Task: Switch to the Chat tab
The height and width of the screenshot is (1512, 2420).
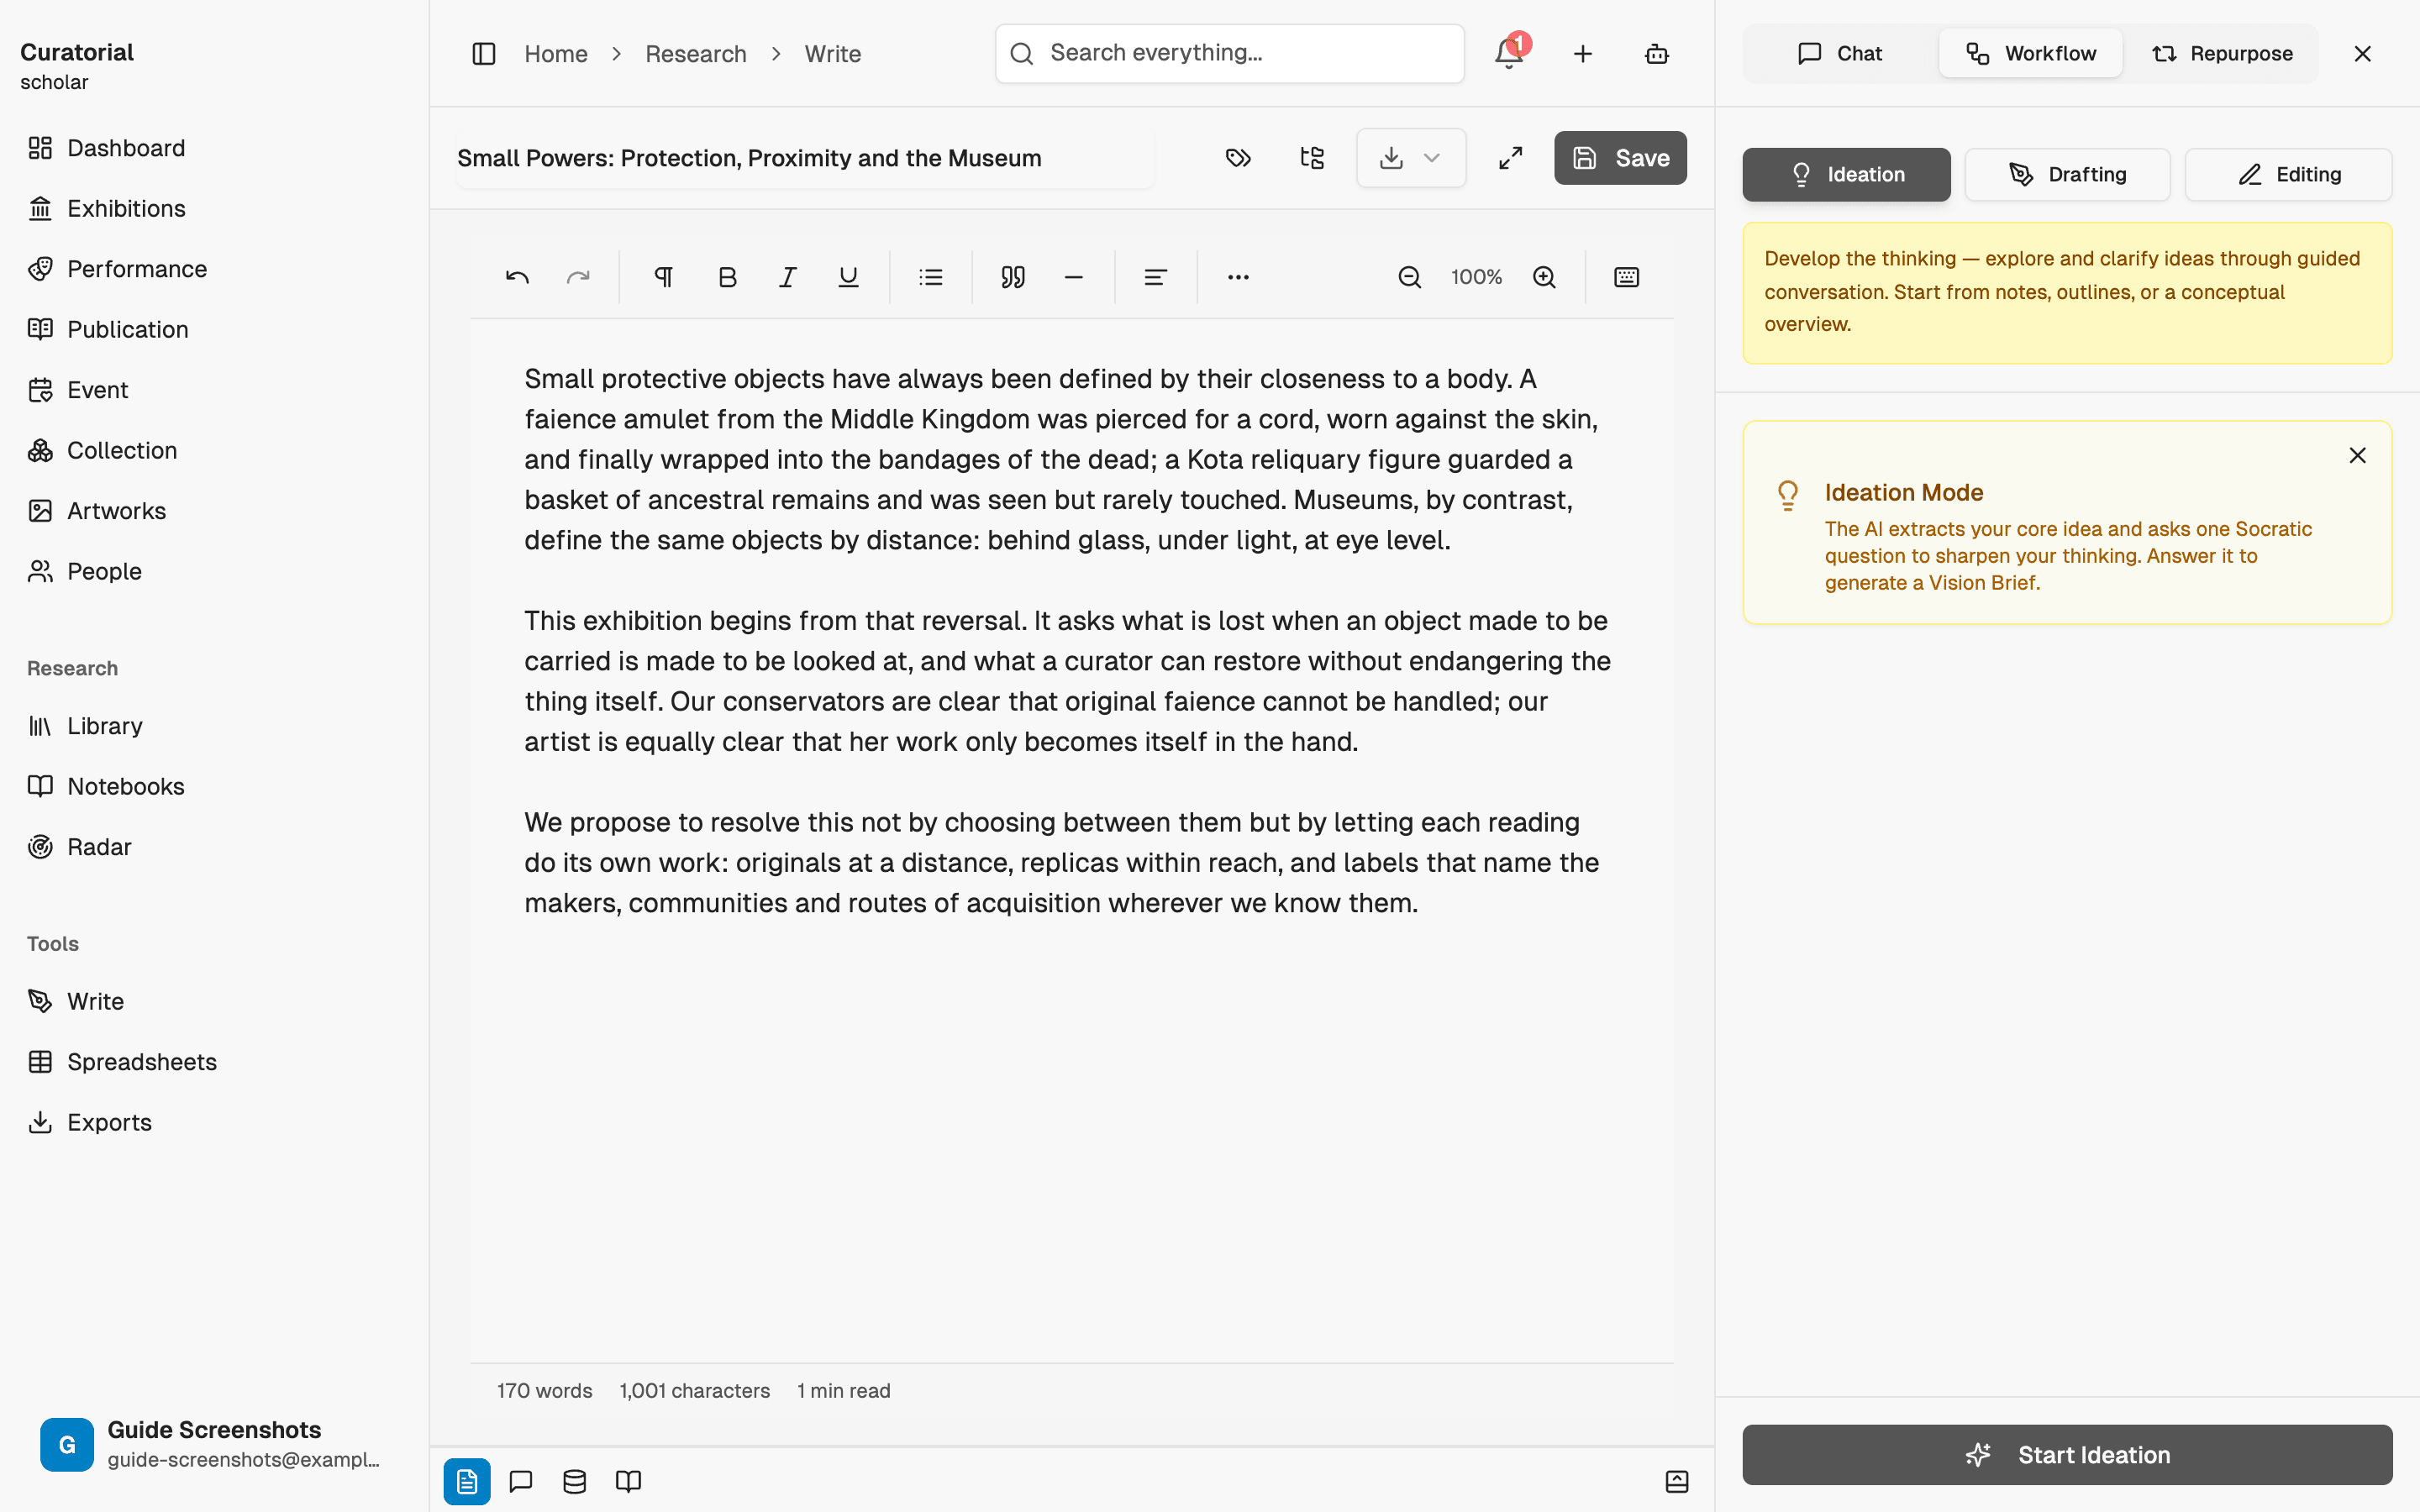Action: pyautogui.click(x=1840, y=54)
